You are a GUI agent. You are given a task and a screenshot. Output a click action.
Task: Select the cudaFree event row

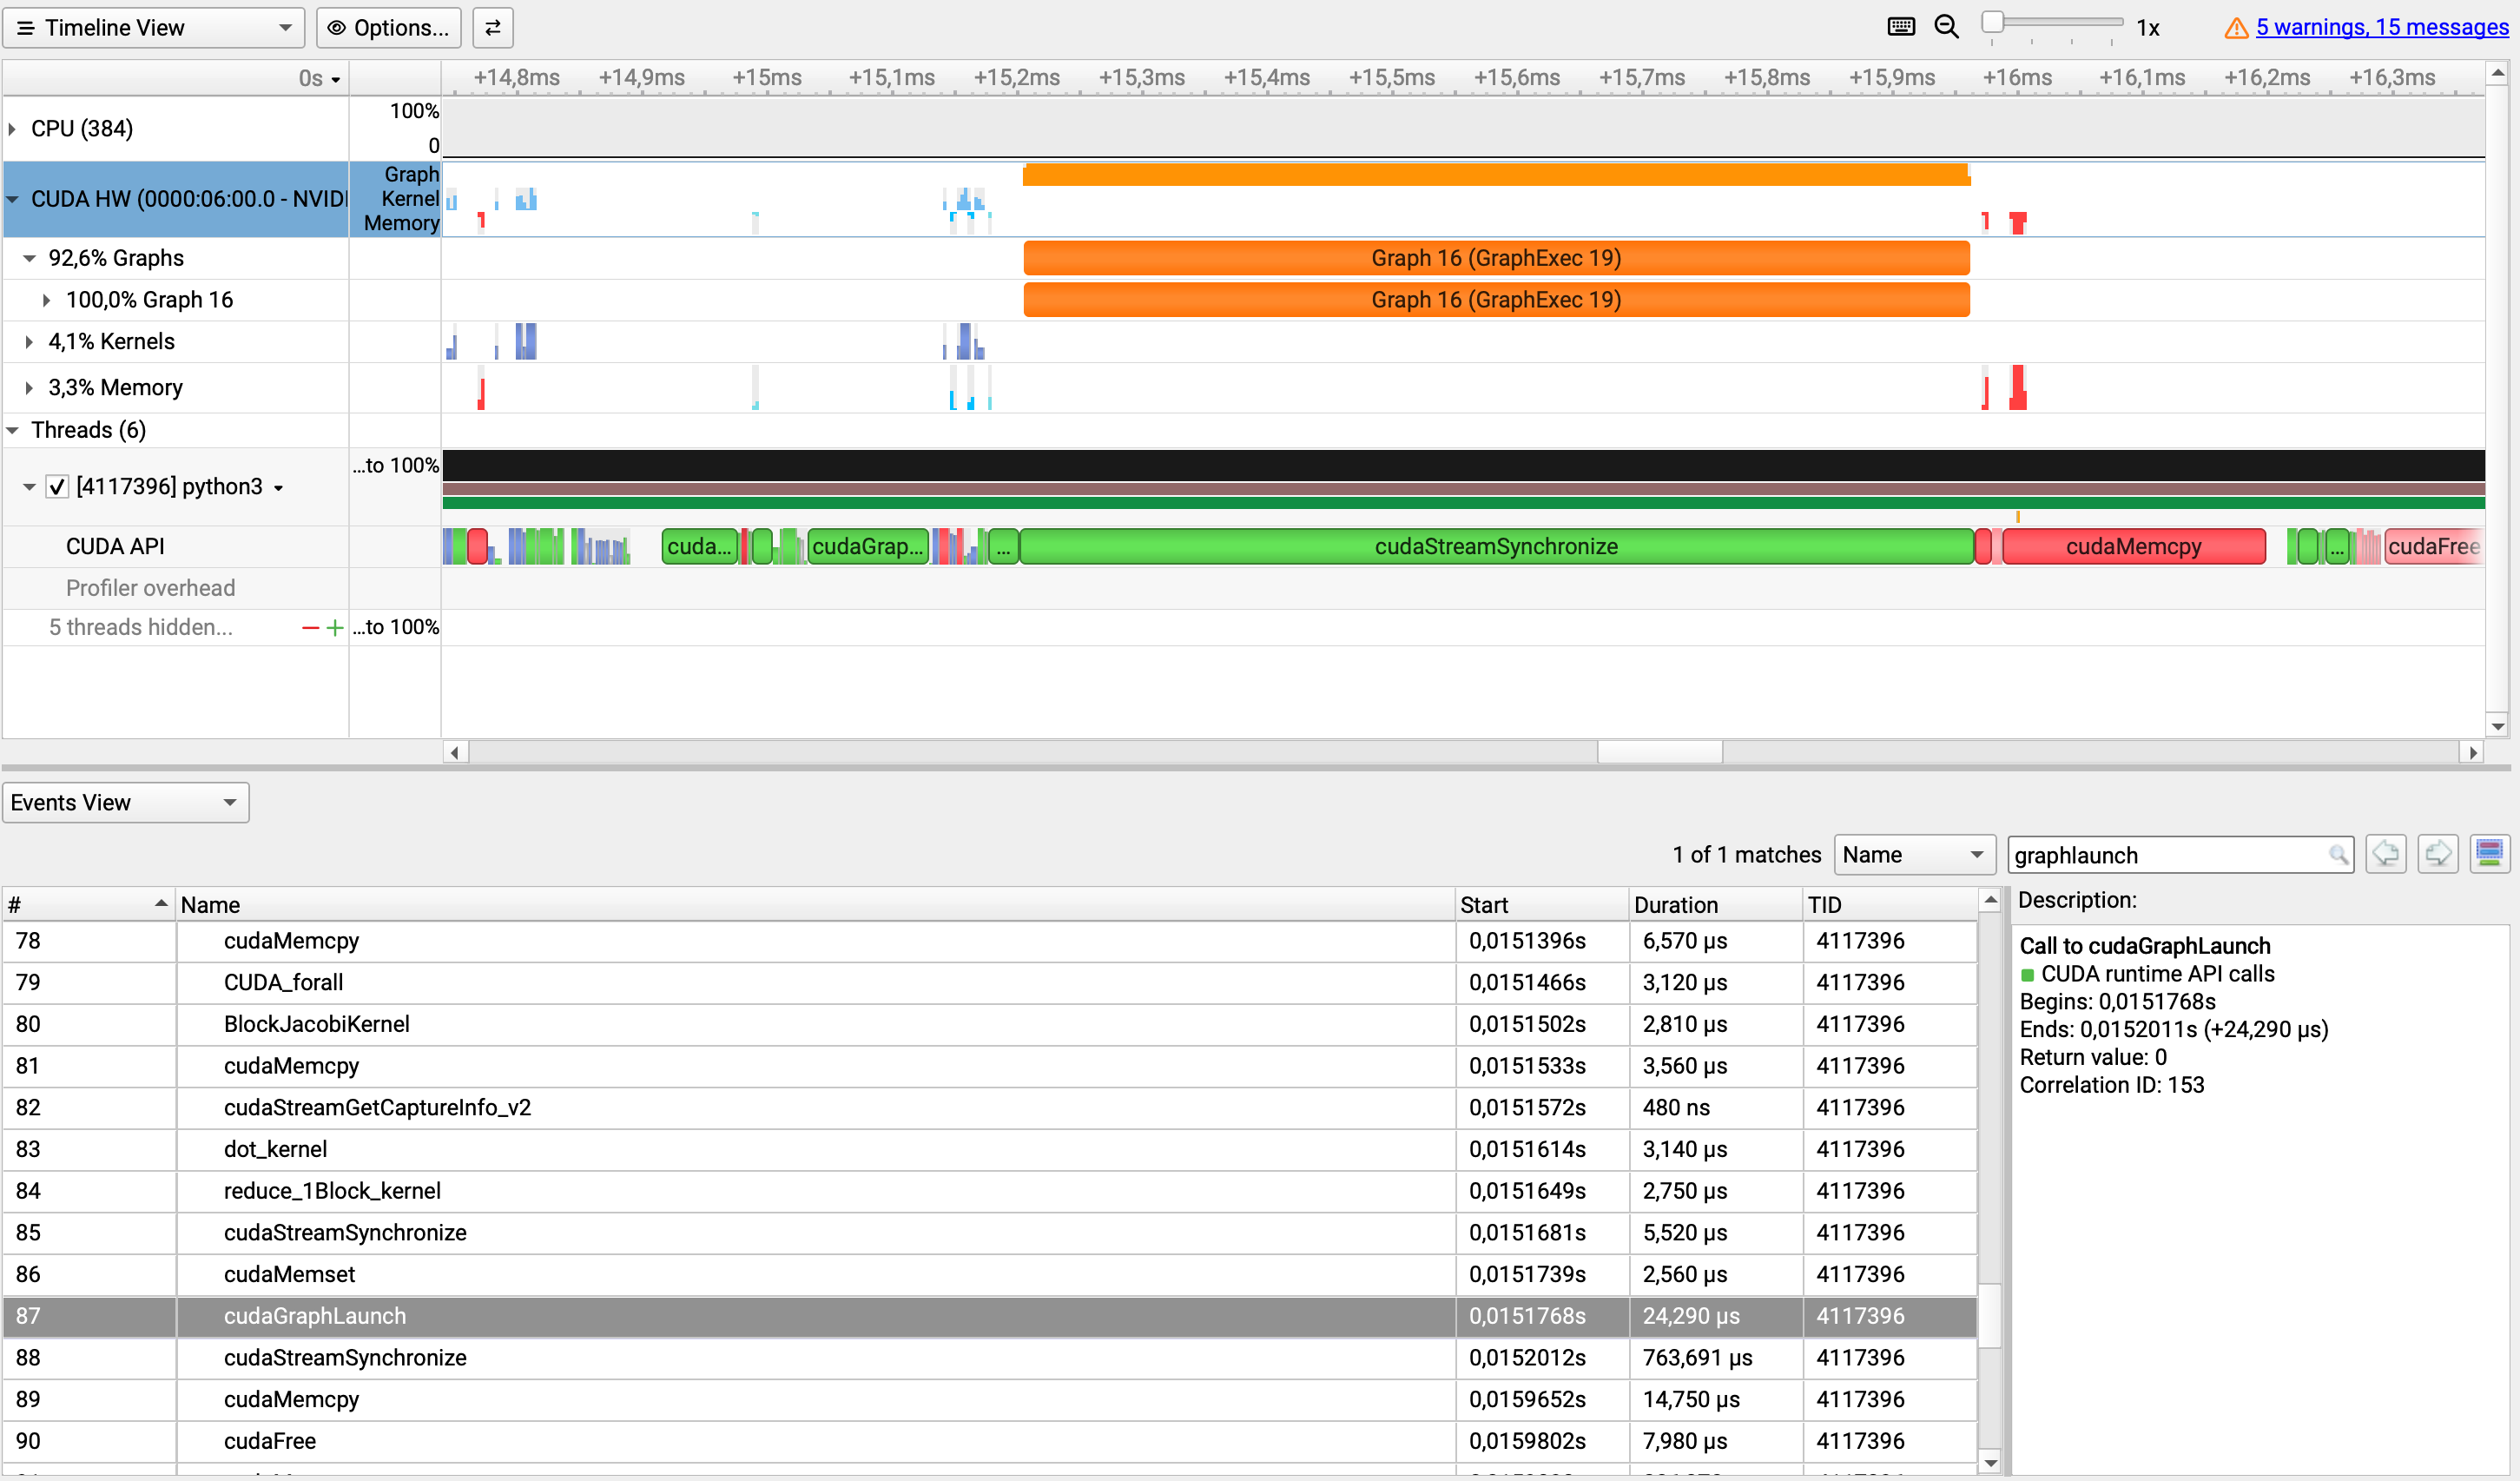coord(989,1441)
